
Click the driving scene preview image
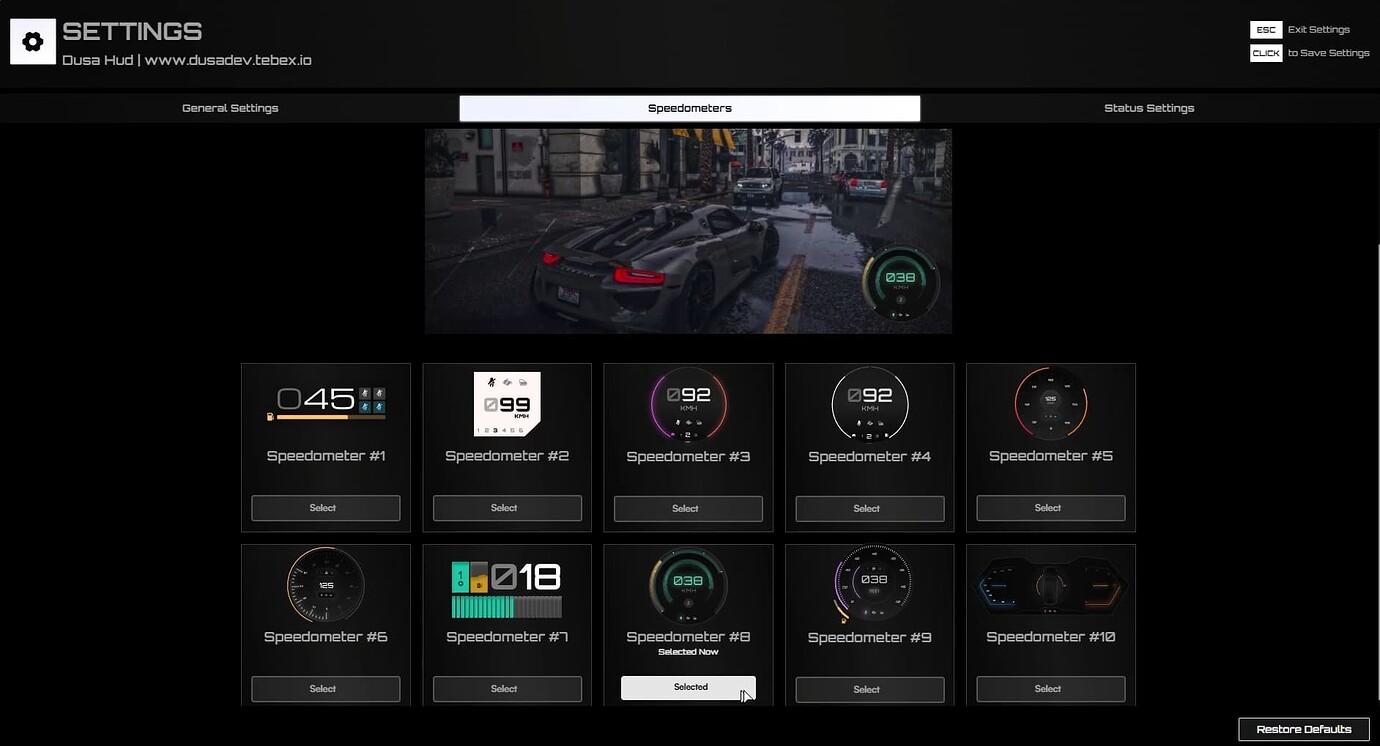click(x=689, y=231)
